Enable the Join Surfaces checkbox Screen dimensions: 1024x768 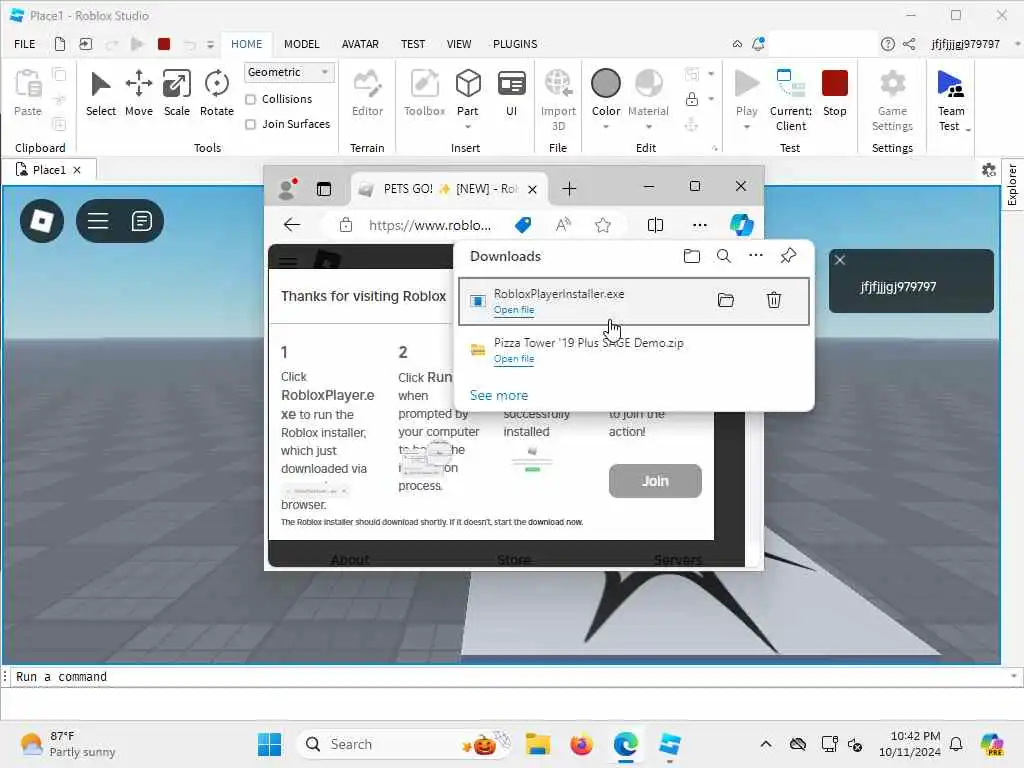pyautogui.click(x=250, y=124)
